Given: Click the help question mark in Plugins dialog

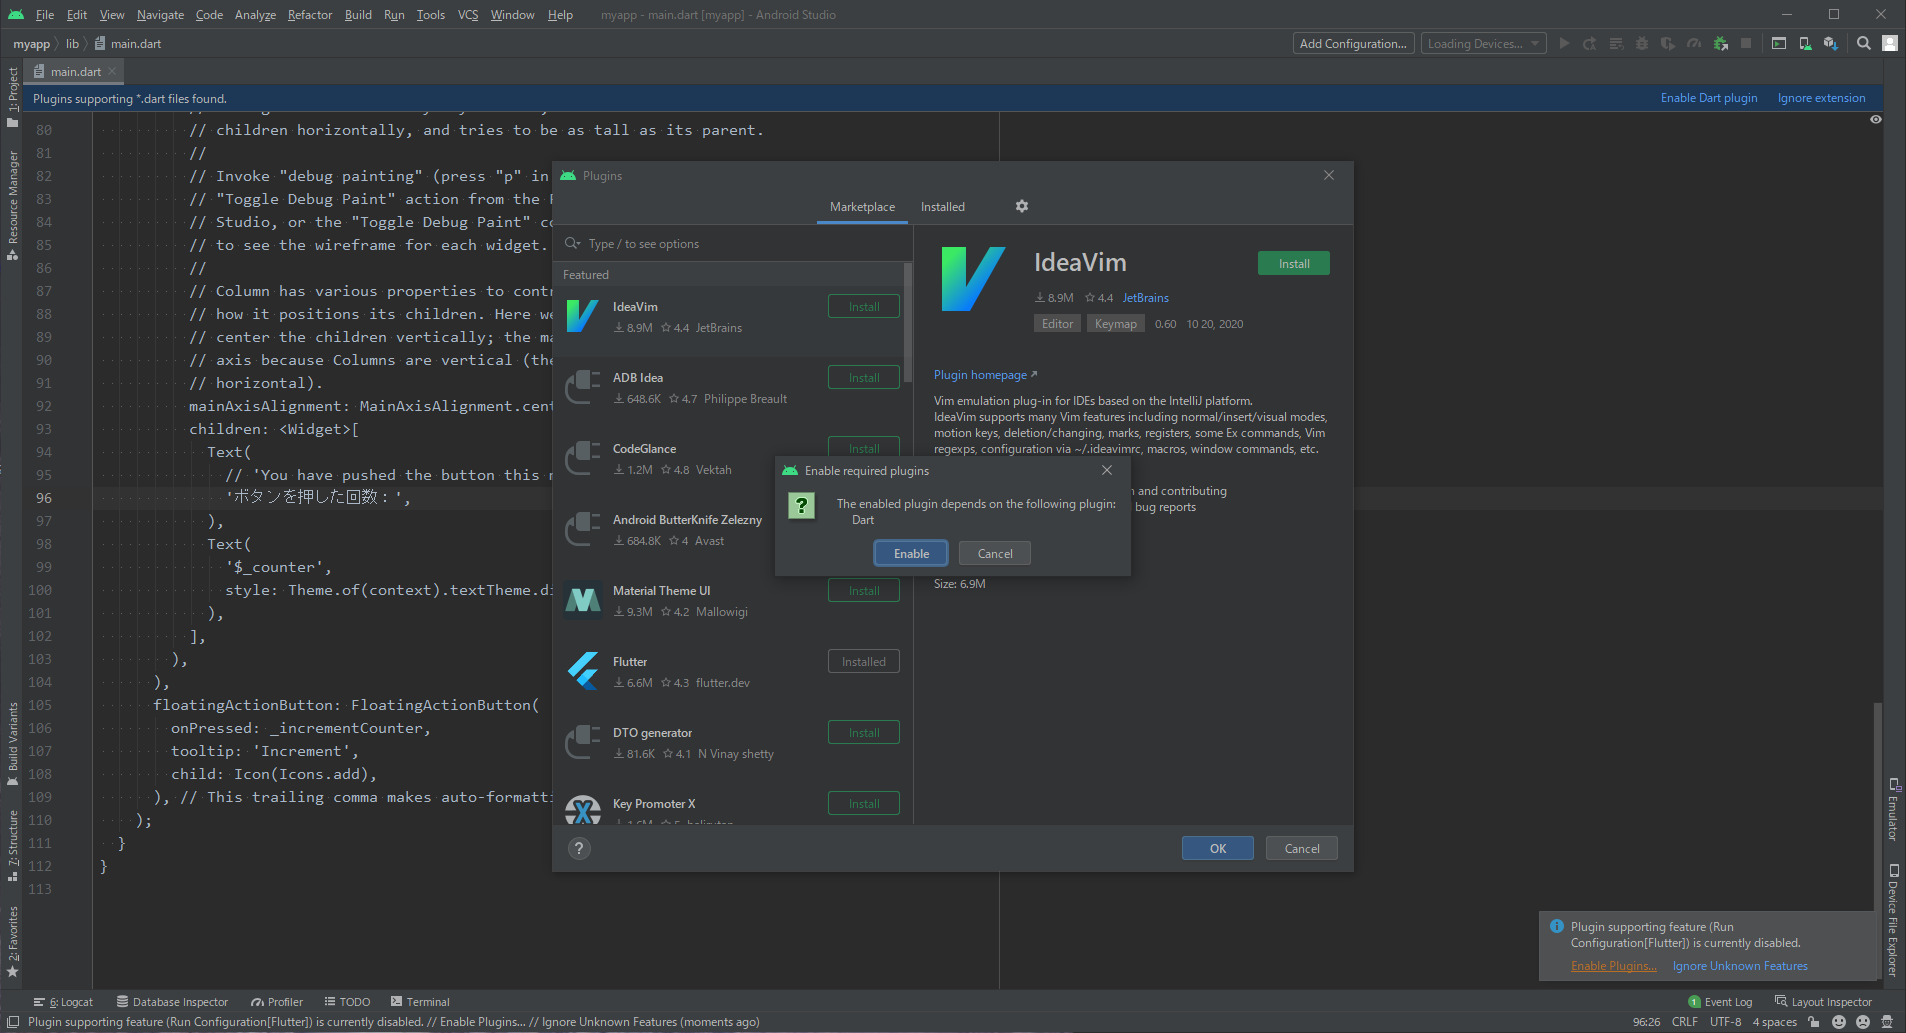Looking at the screenshot, I should [x=579, y=848].
